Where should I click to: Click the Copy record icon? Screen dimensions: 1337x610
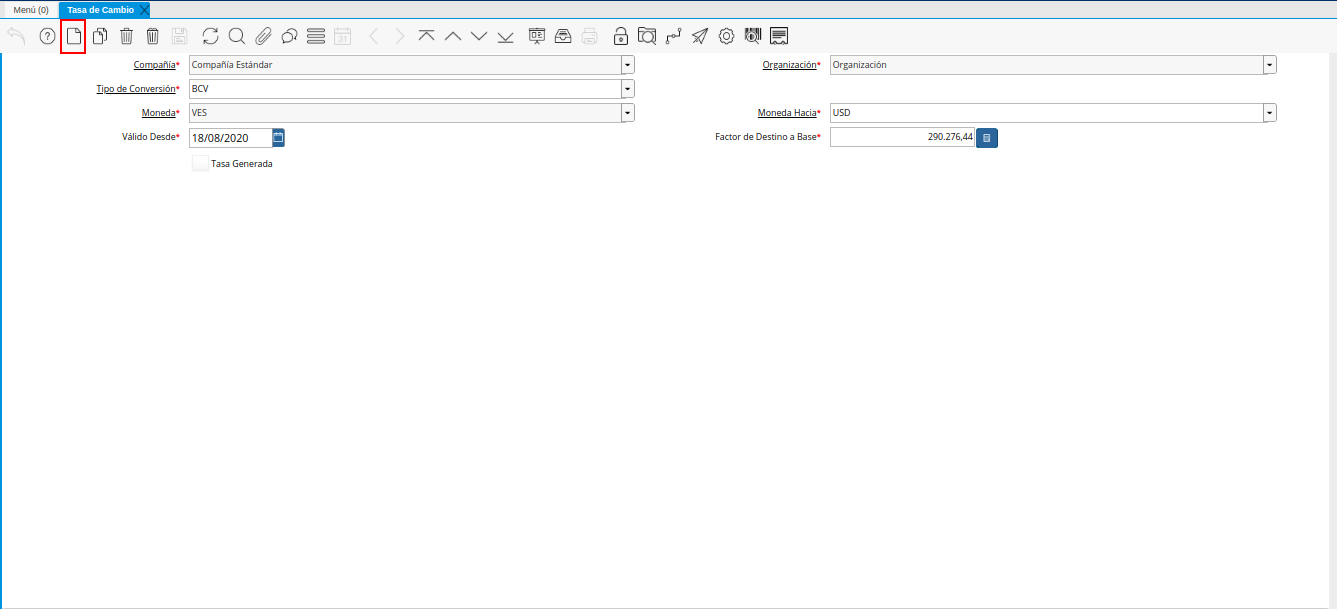[100, 37]
